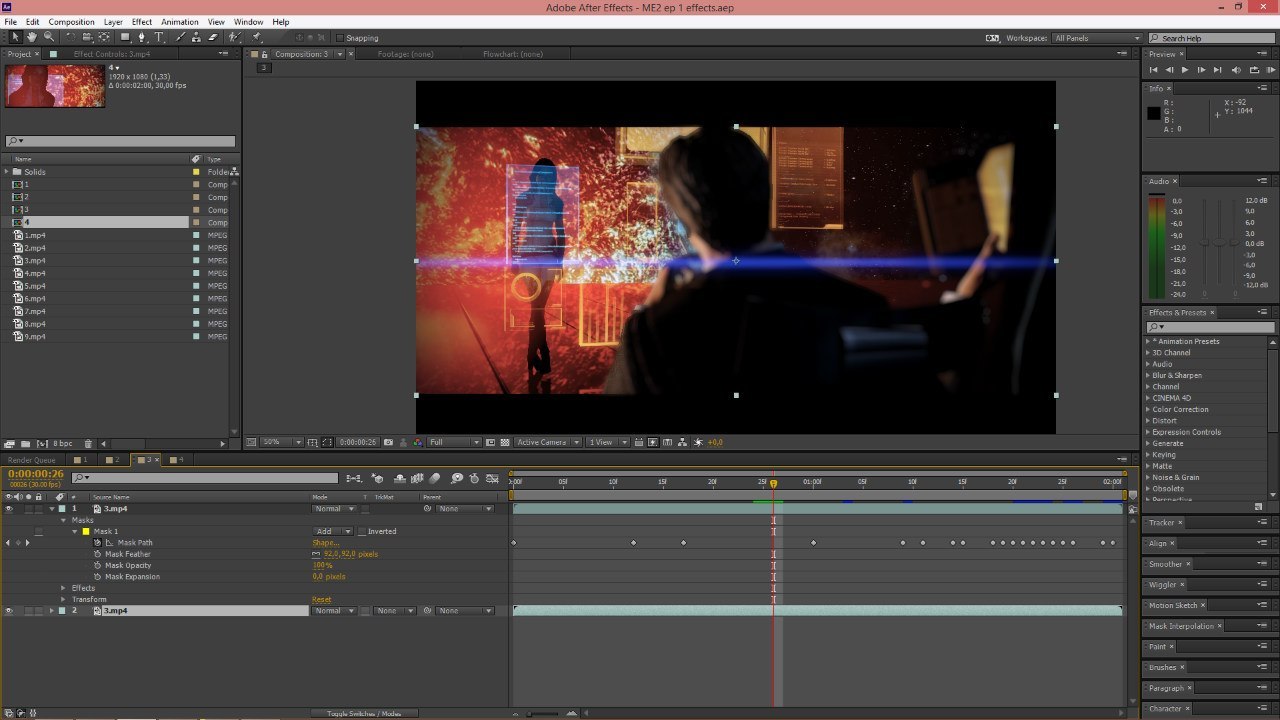
Task: Jump to first frame in Preview panel
Action: (x=1153, y=70)
